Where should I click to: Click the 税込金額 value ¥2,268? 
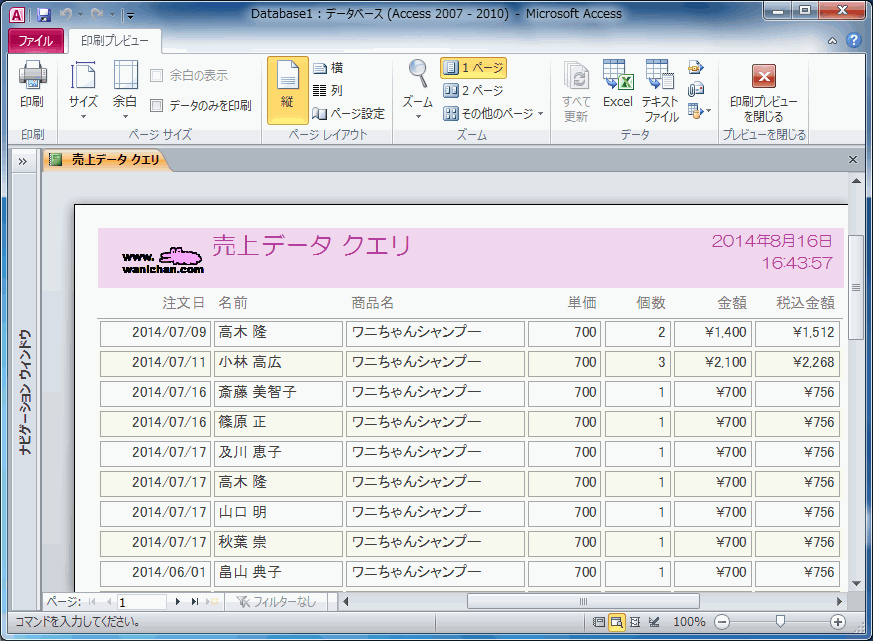(x=797, y=363)
